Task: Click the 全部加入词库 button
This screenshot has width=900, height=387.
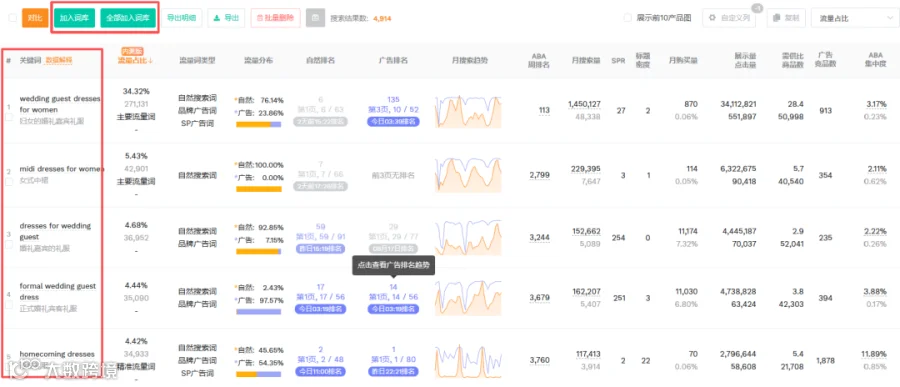Action: (128, 18)
